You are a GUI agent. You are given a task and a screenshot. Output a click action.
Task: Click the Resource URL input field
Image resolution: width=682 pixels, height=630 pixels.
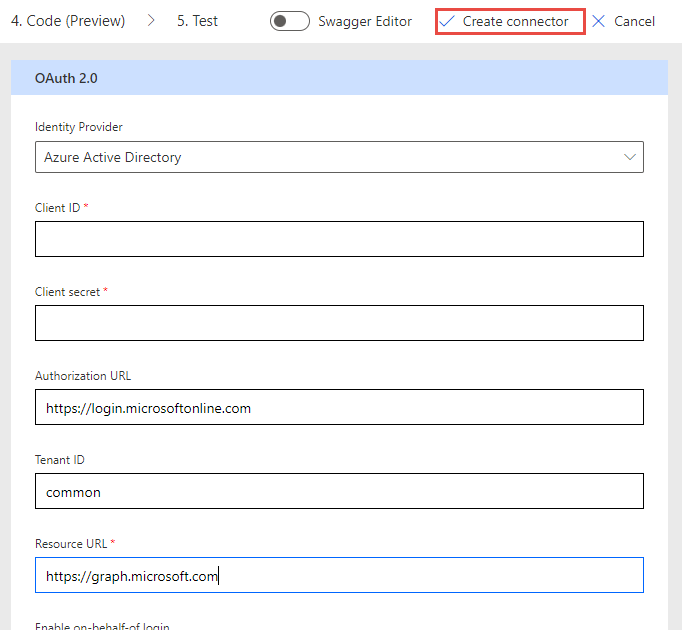pyautogui.click(x=339, y=575)
